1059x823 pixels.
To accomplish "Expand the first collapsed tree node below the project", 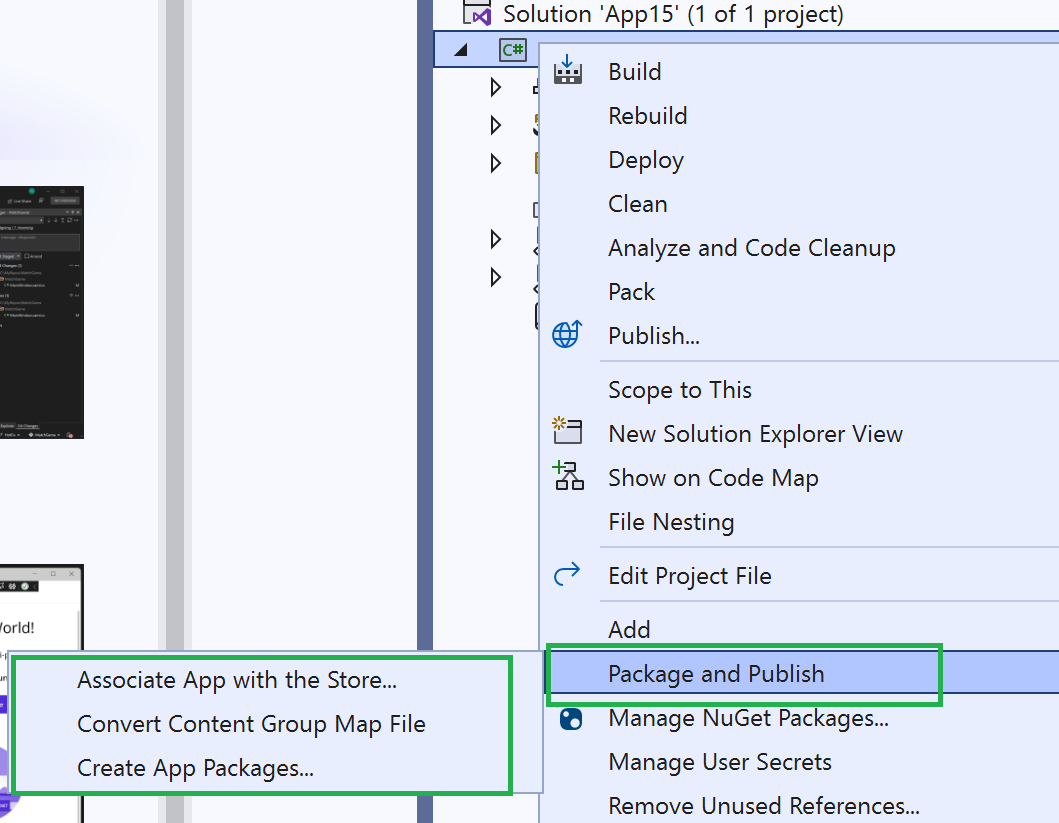I will point(495,87).
